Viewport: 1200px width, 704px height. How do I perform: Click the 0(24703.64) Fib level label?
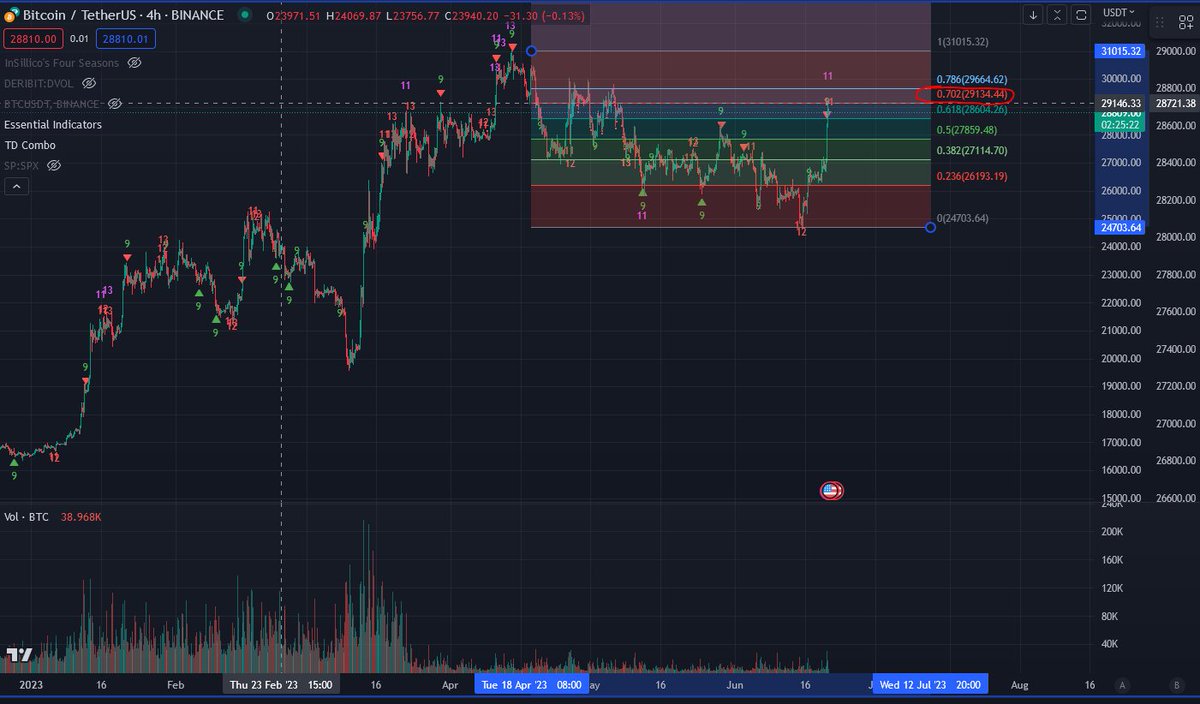(963, 217)
